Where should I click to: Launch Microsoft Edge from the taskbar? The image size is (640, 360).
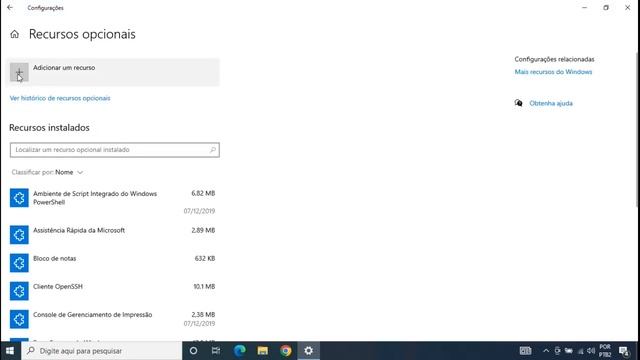coord(240,351)
